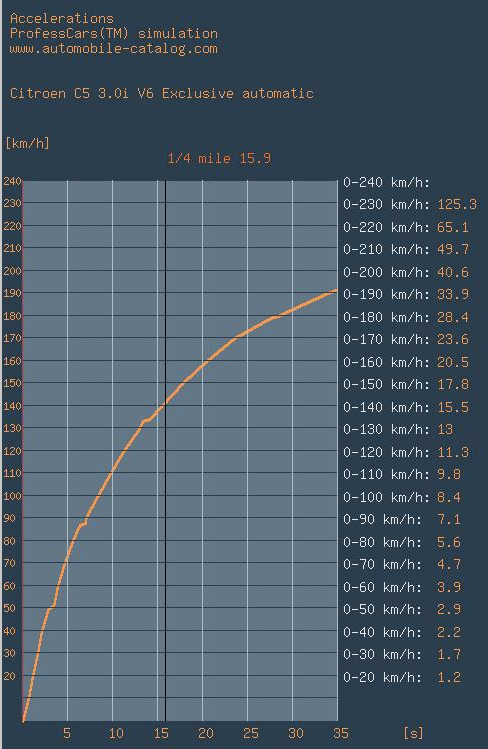Click the [s] time axis unit label
This screenshot has width=488, height=749.
pyautogui.click(x=413, y=733)
